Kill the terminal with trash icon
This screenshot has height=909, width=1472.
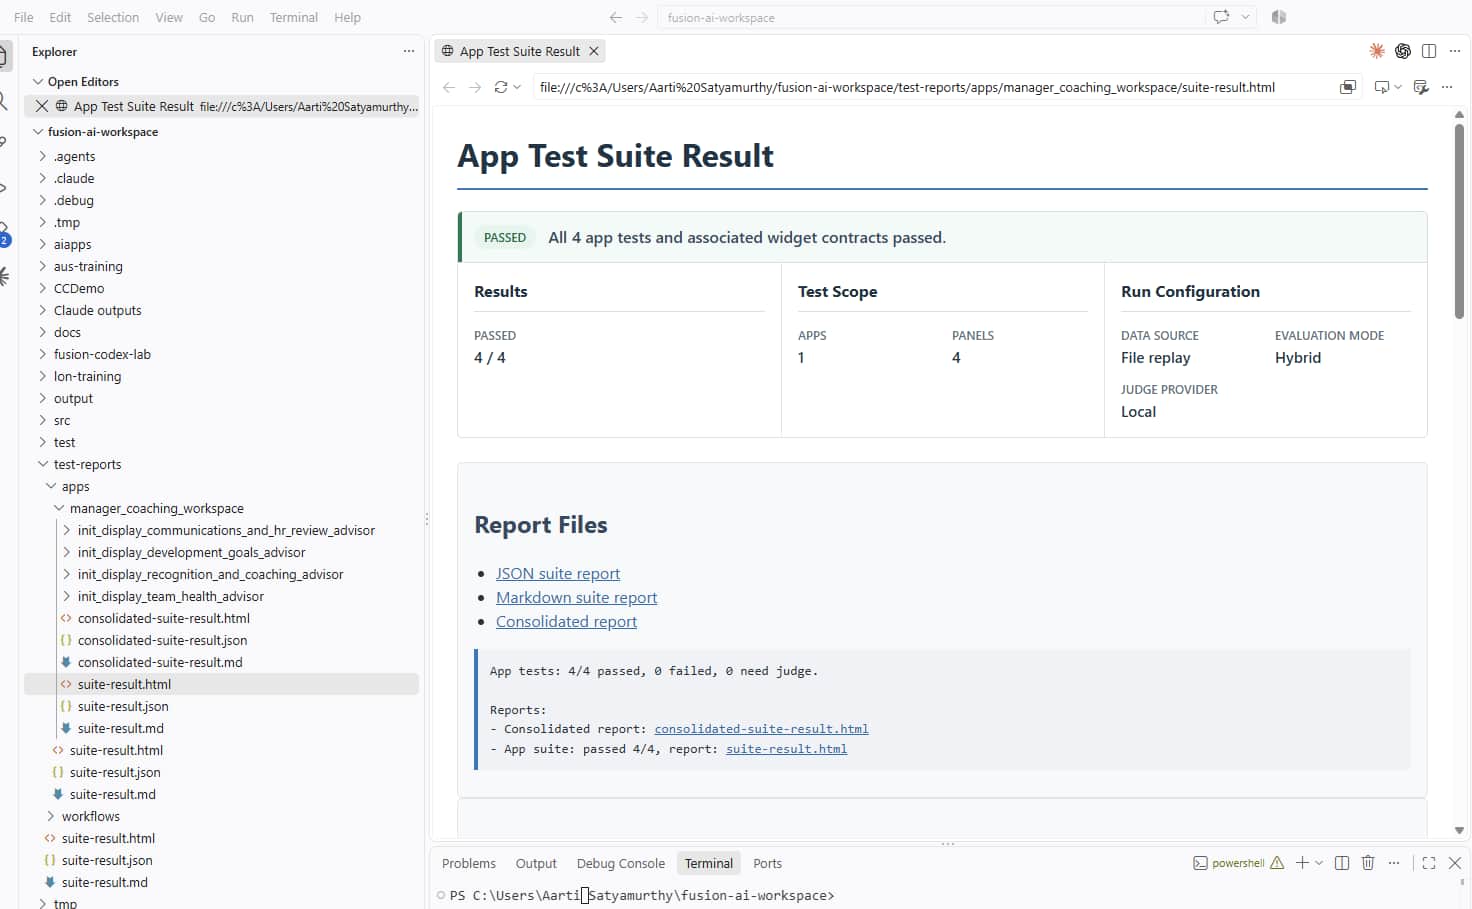(x=1368, y=863)
